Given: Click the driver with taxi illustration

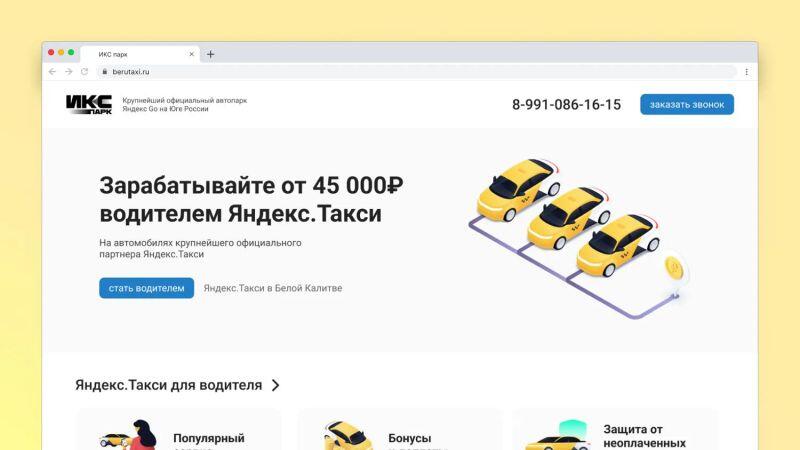Looking at the screenshot, I should [130, 437].
